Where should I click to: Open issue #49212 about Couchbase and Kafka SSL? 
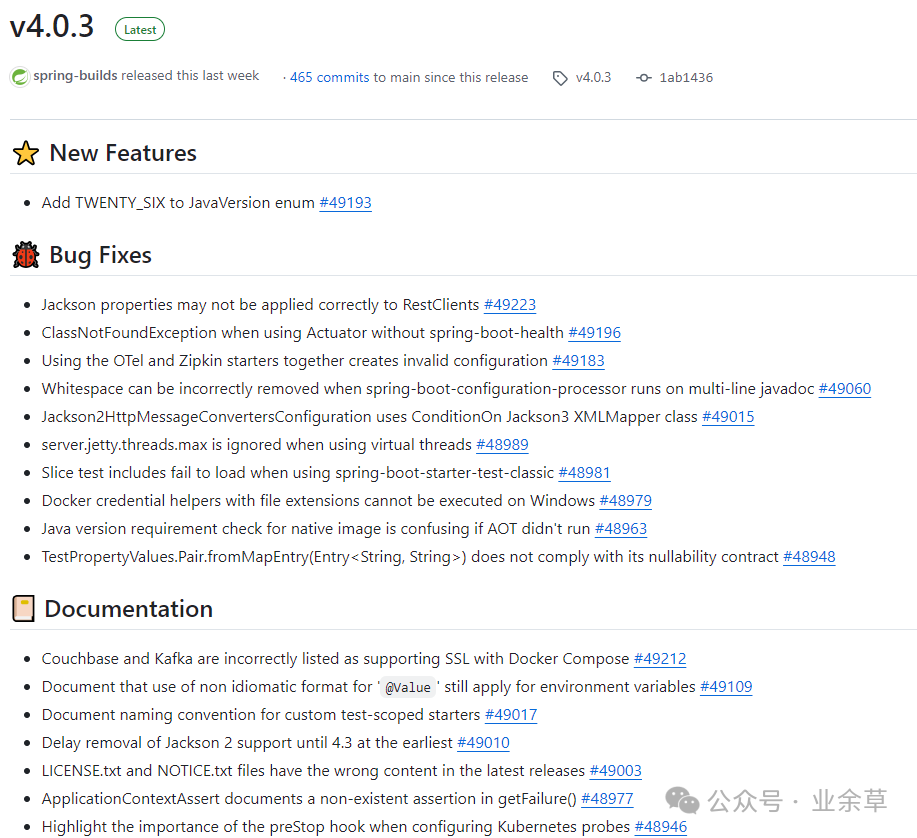click(x=660, y=658)
